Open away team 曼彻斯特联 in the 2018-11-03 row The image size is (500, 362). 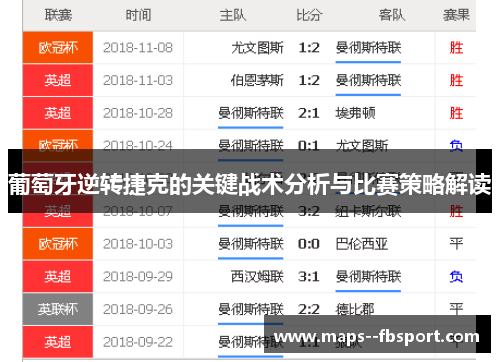368,80
